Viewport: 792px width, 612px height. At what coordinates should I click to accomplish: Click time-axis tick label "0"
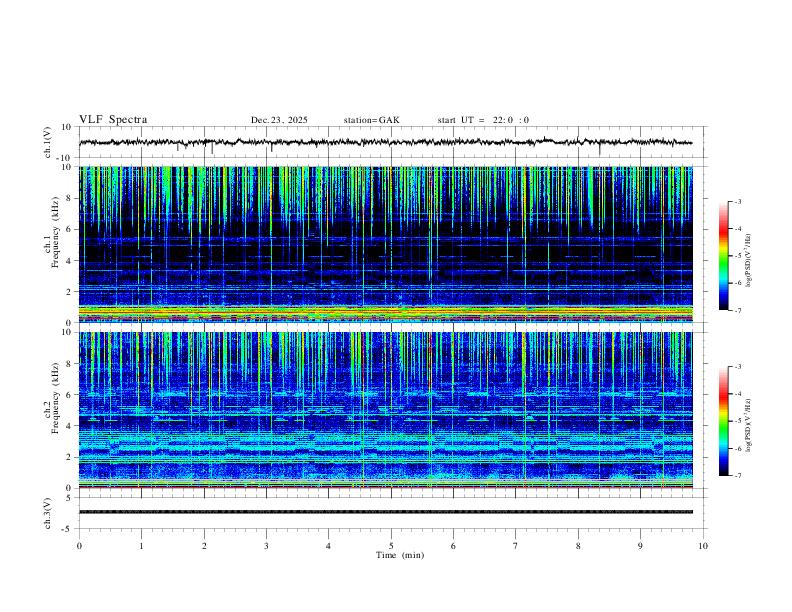79,546
